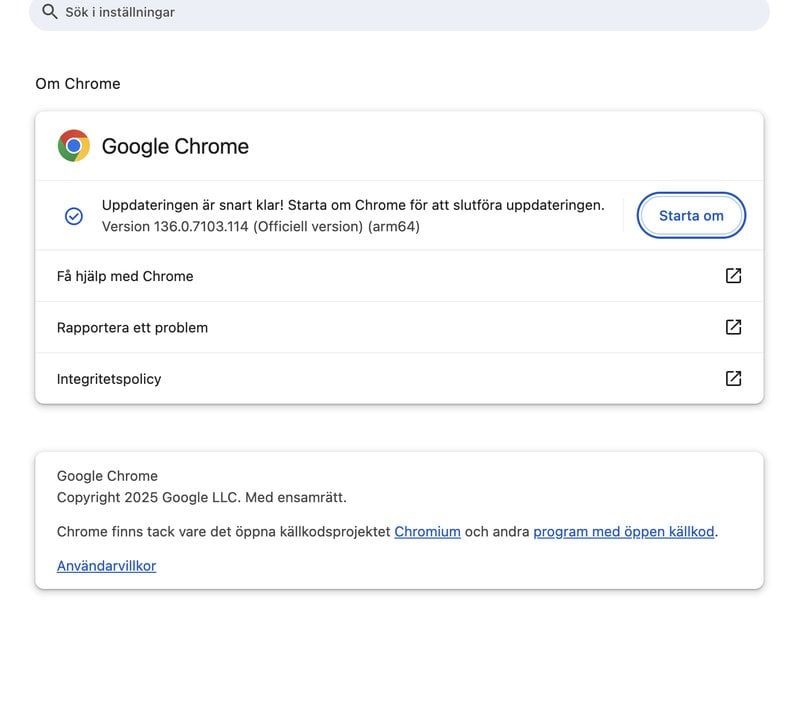800x719 pixels.
Task: Open the 'Integritetspolicy' row
Action: pyautogui.click(x=399, y=379)
